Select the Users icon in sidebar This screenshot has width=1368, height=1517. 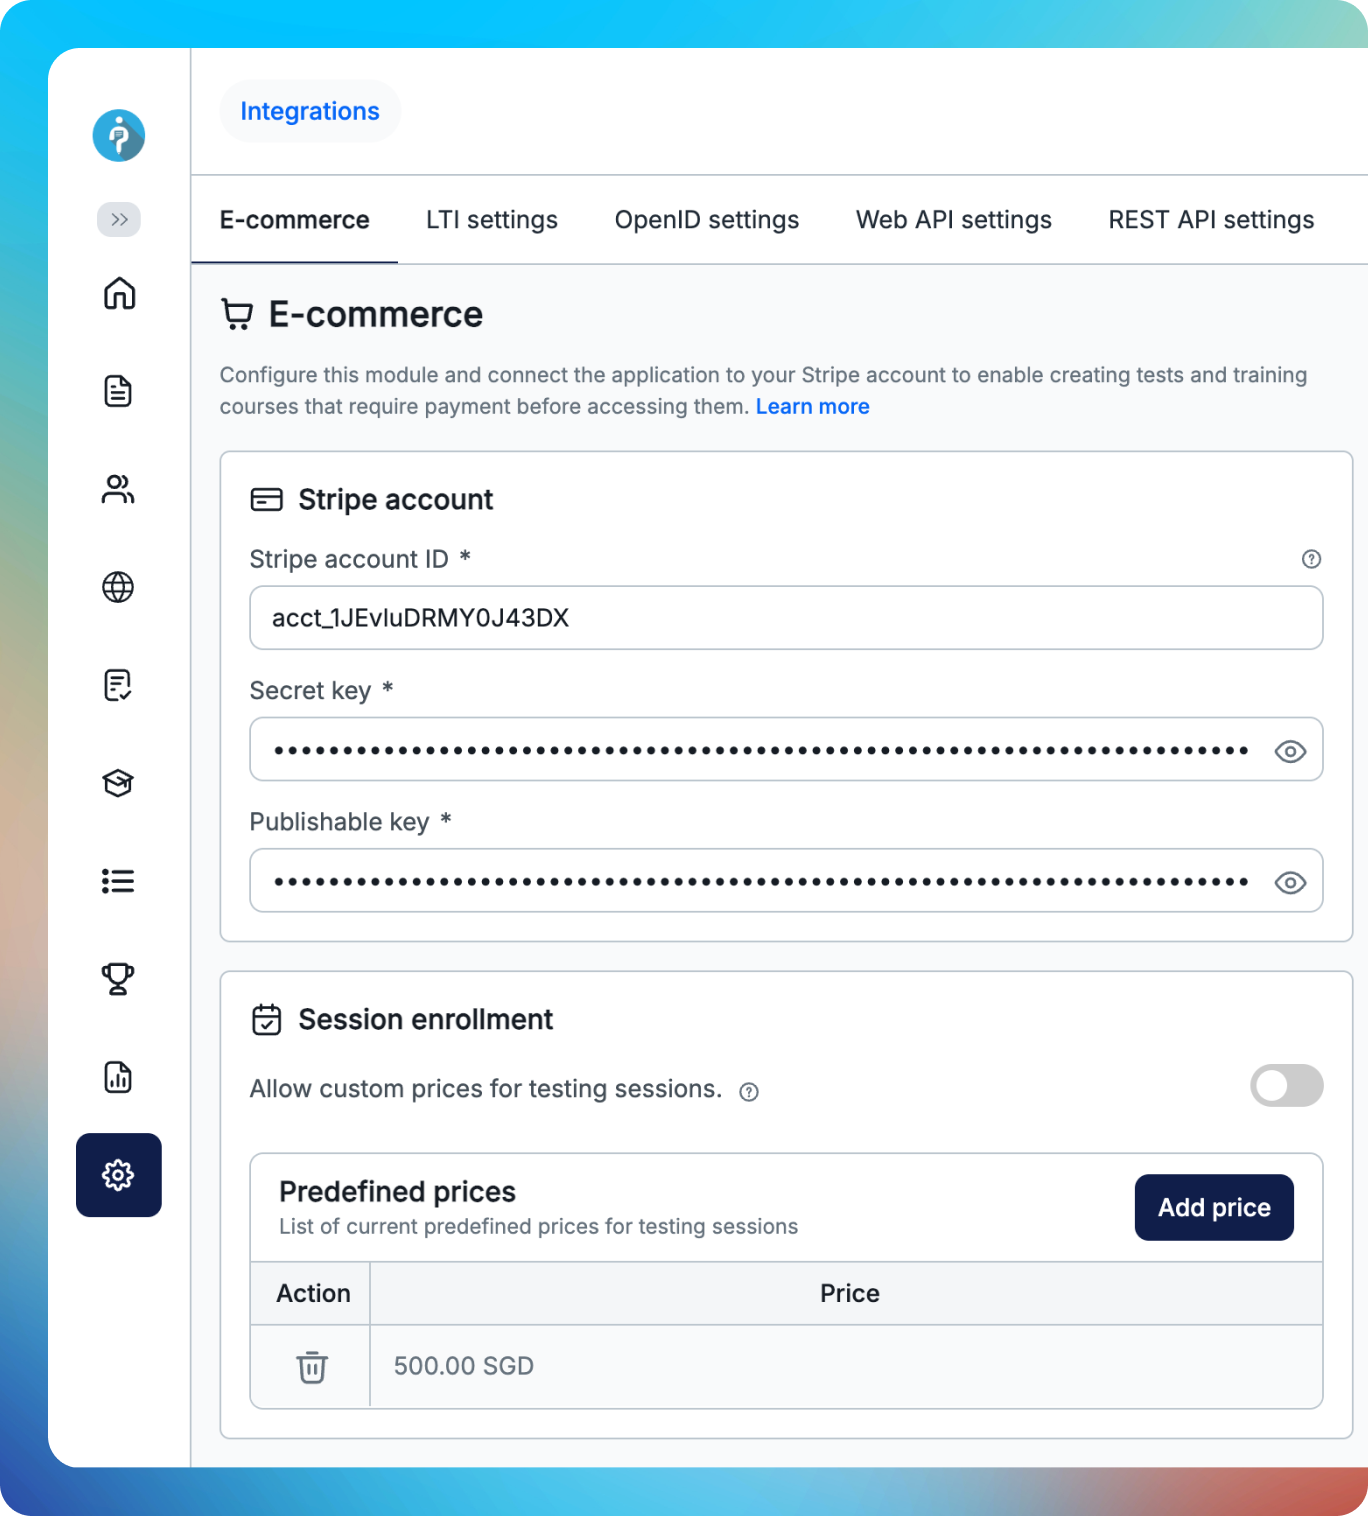pyautogui.click(x=118, y=488)
